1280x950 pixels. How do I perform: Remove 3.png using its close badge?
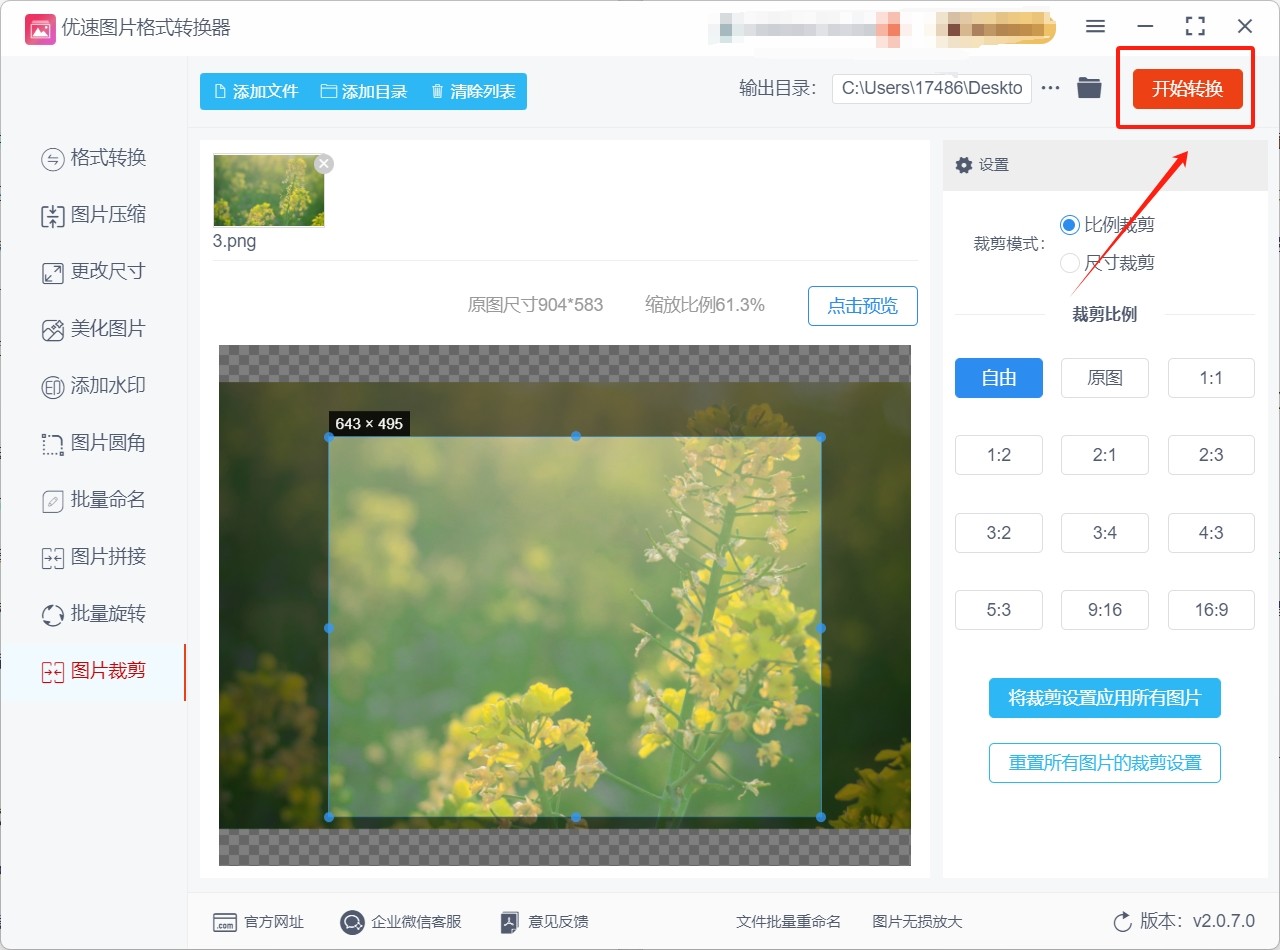323,164
